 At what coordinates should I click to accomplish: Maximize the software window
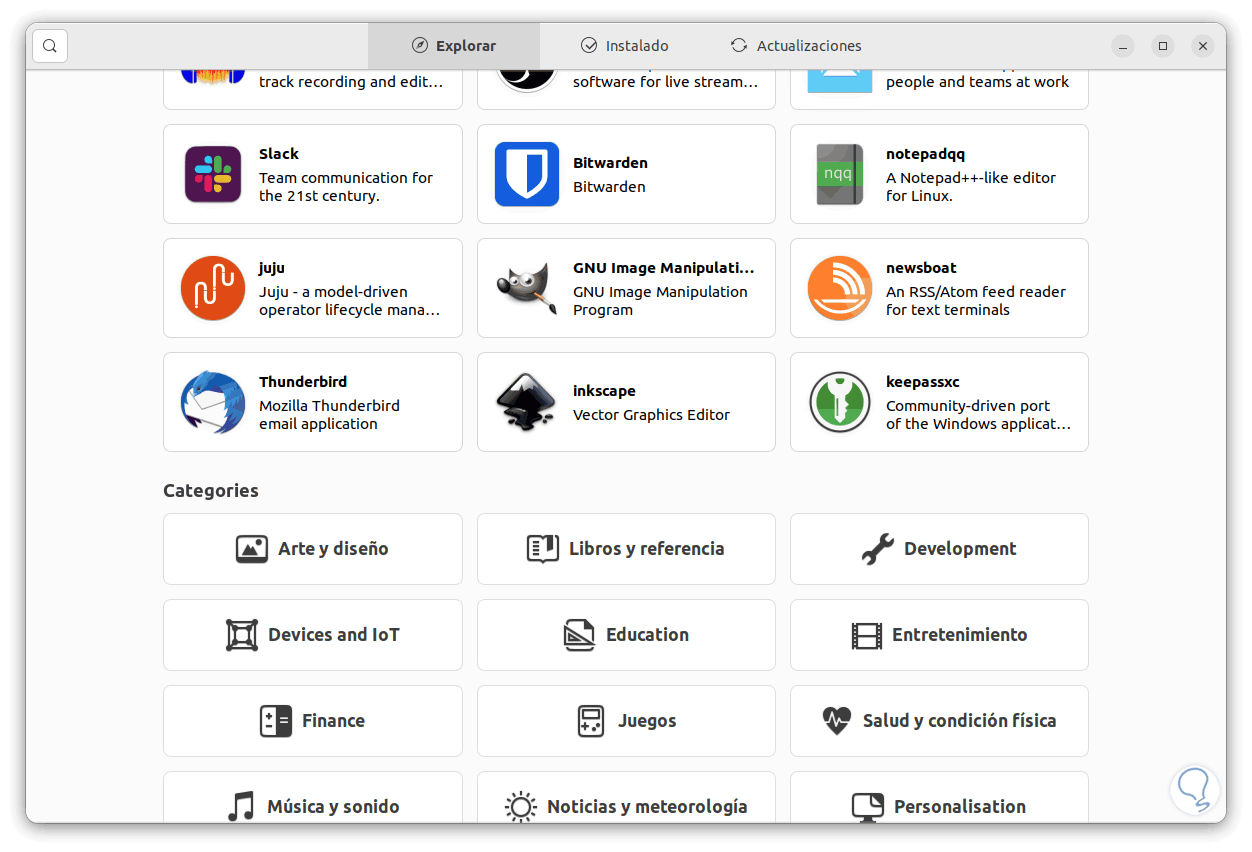1163,46
